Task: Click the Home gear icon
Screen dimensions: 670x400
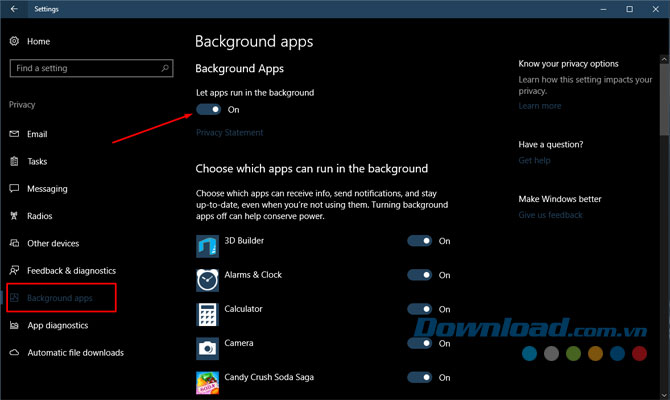Action: (14, 41)
